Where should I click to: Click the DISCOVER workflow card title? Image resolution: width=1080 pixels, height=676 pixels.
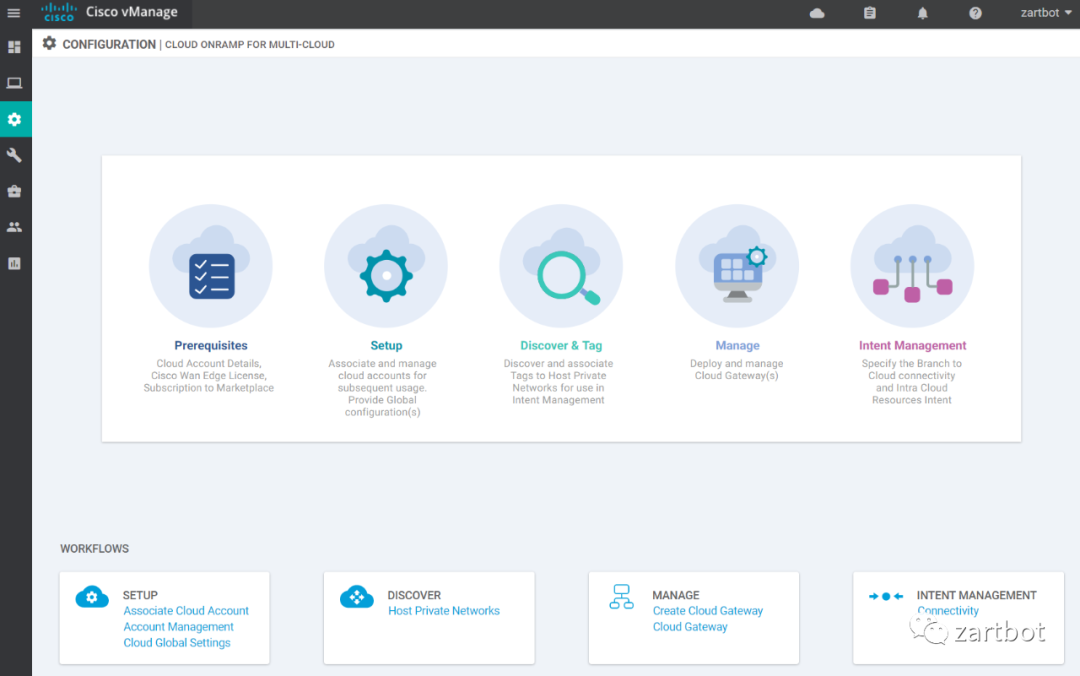414,595
